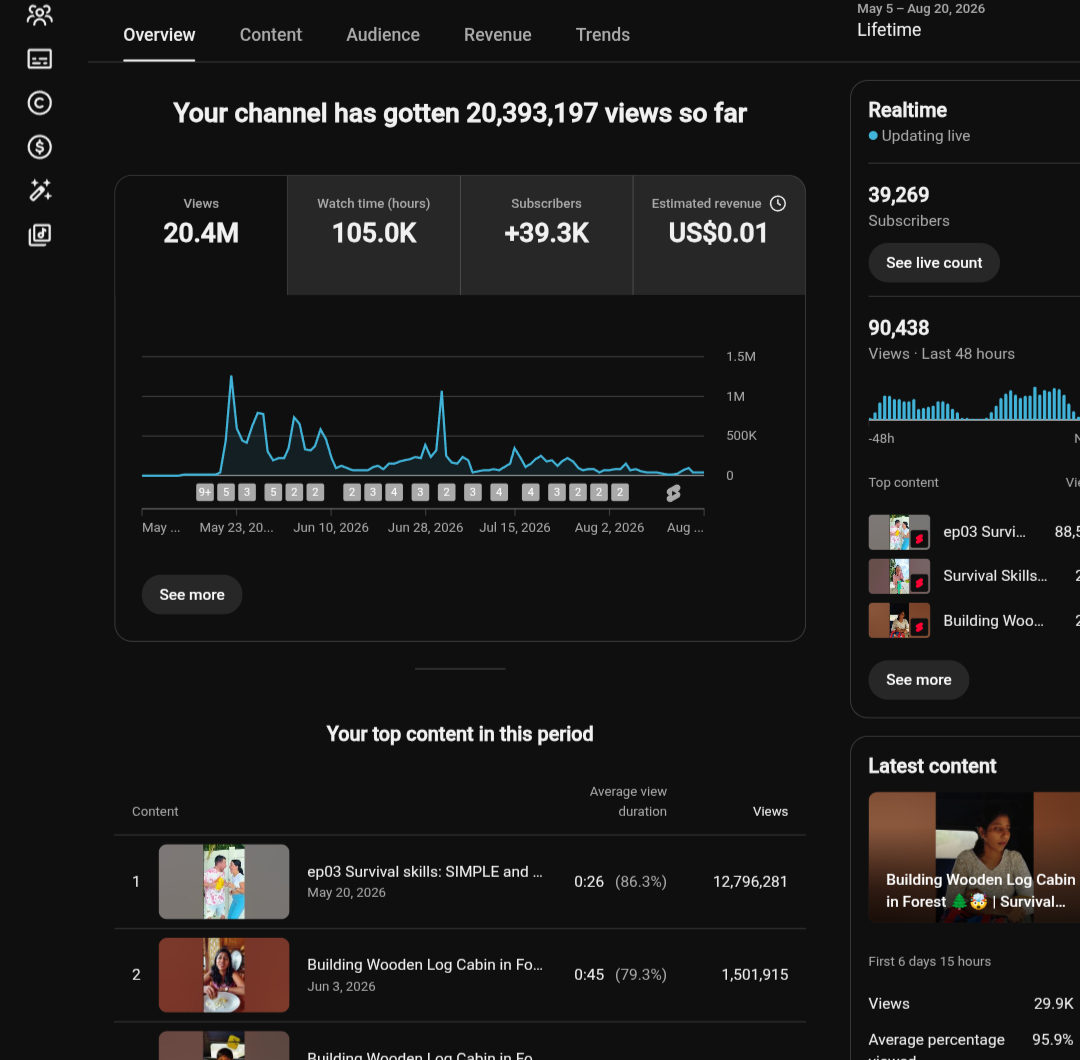Click the Views column header in table
This screenshot has height=1060, width=1080.
[x=770, y=811]
